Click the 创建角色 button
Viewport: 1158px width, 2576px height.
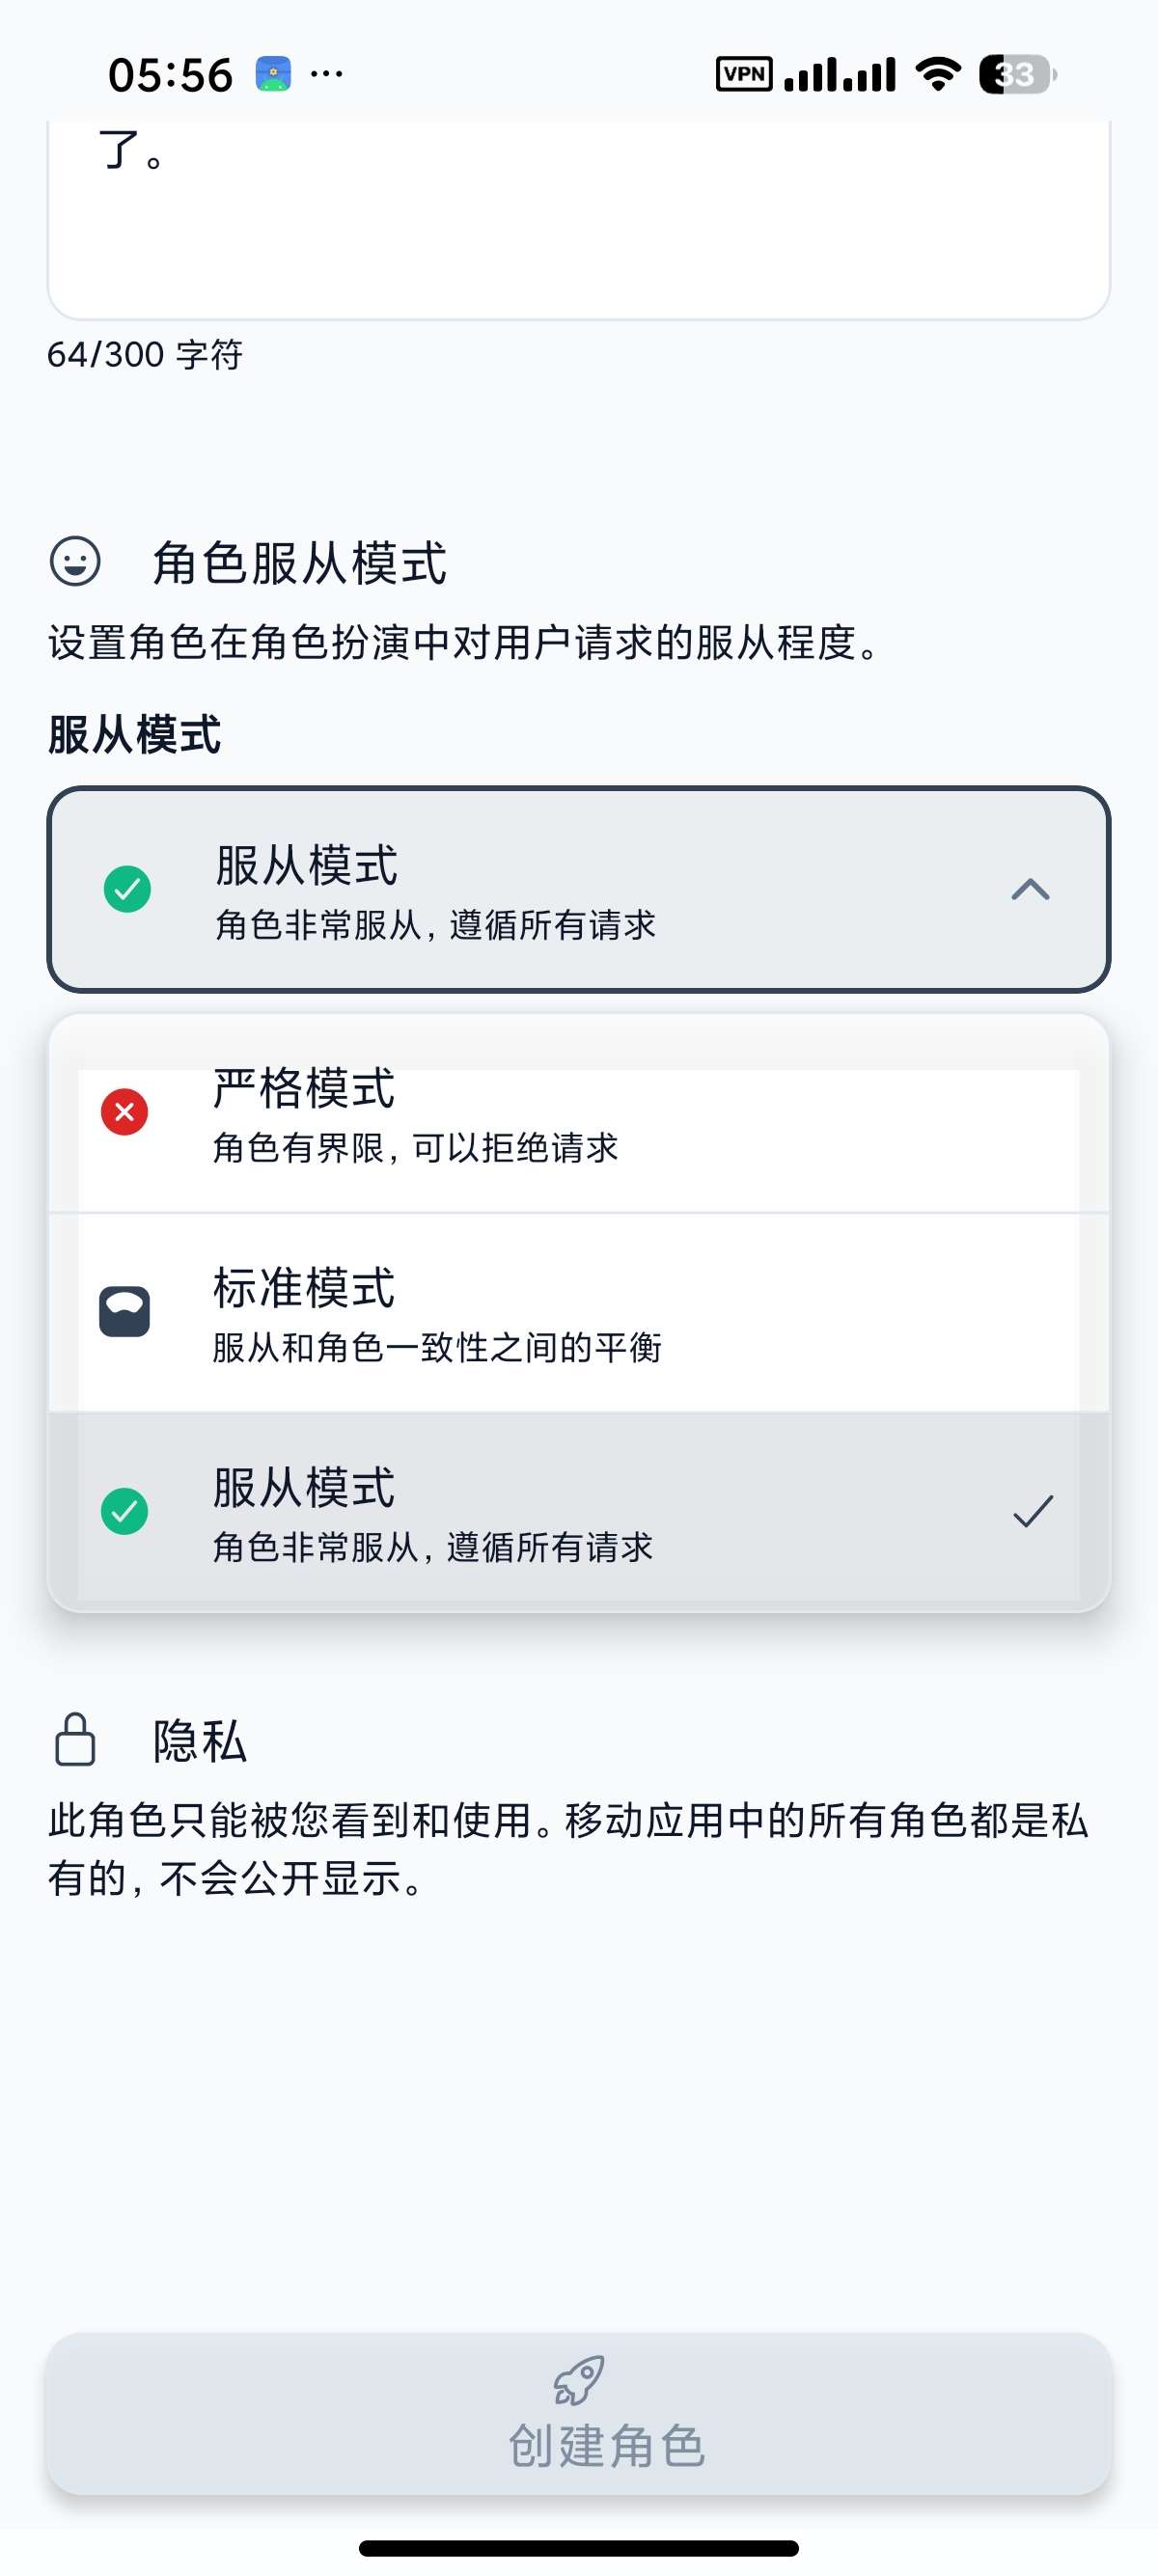click(x=579, y=2413)
